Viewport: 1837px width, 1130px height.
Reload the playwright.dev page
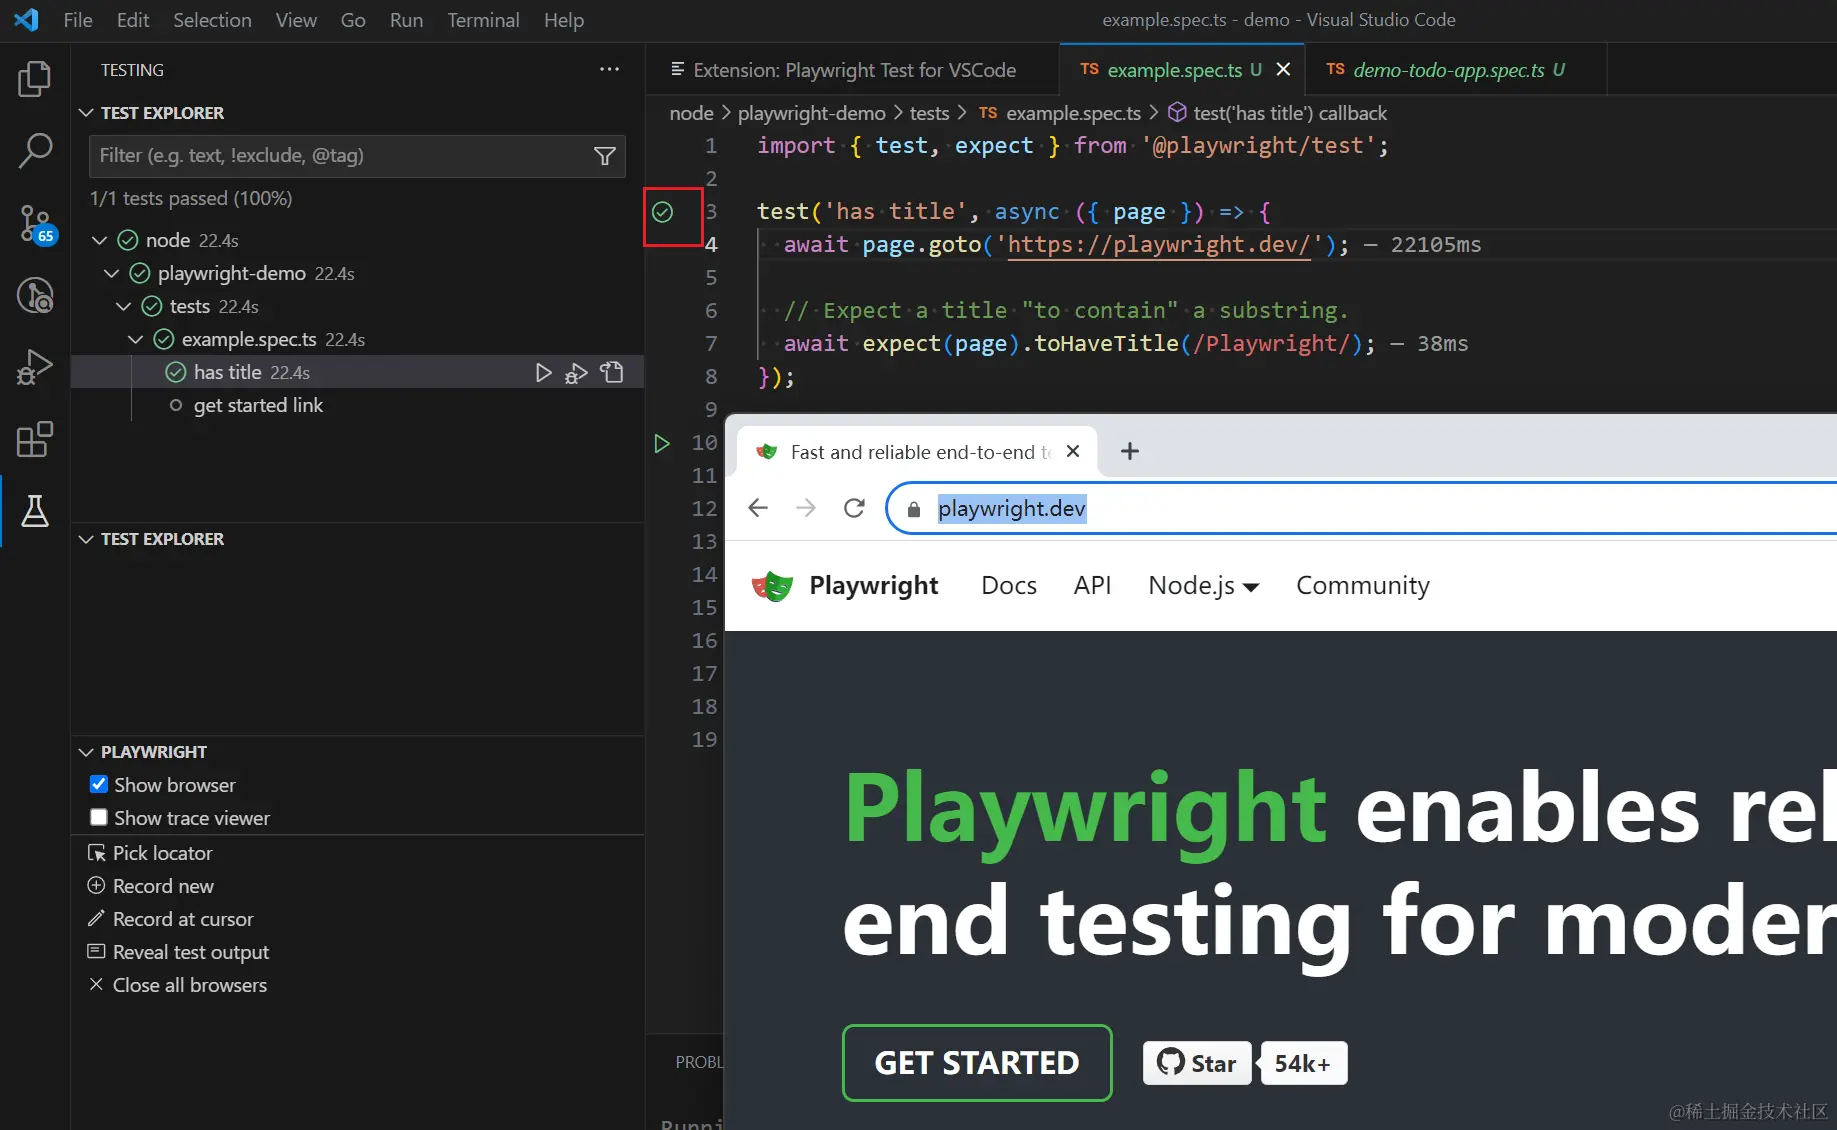[854, 508]
